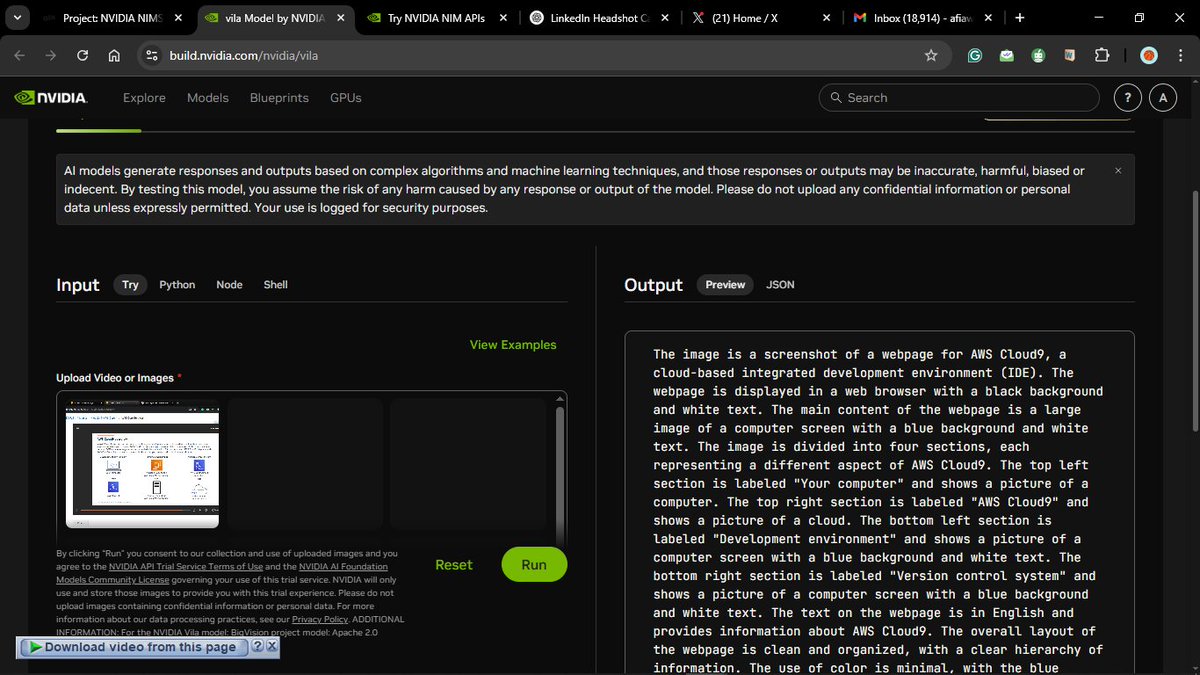Image resolution: width=1200 pixels, height=675 pixels.
Task: Open the GPUs navigation item
Action: [346, 98]
